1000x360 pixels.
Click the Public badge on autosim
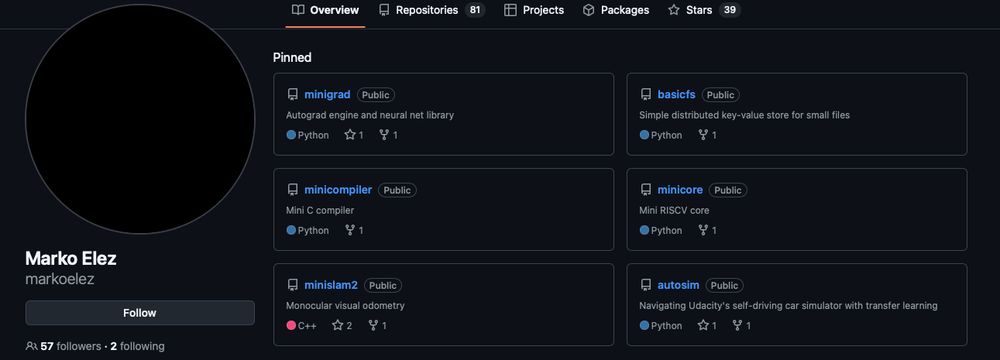(x=724, y=285)
